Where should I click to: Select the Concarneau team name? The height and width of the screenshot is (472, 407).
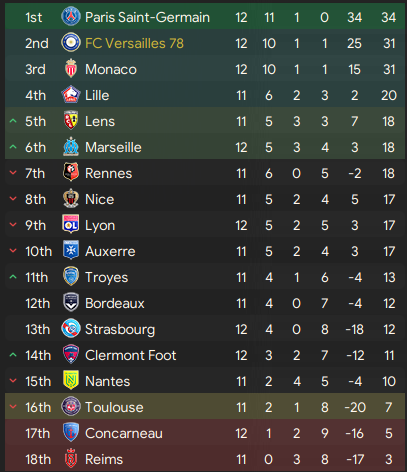124,433
